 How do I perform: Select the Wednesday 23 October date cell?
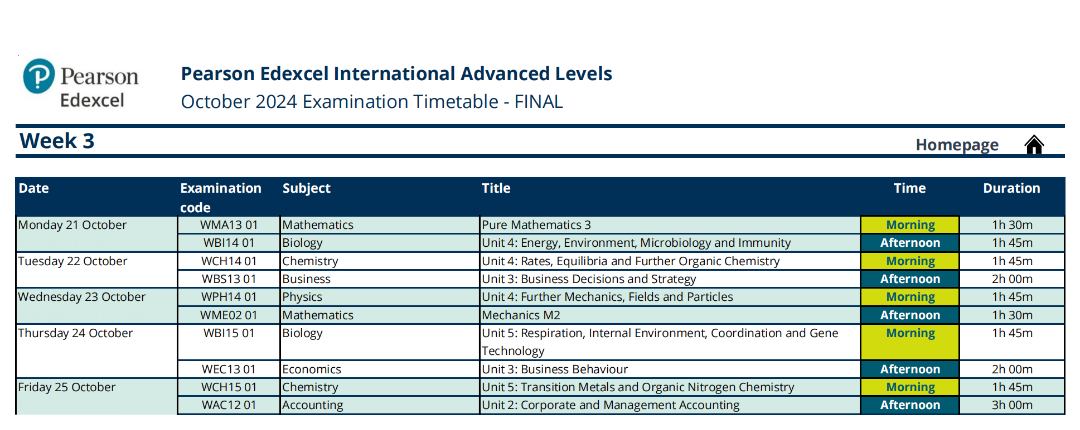(96, 306)
